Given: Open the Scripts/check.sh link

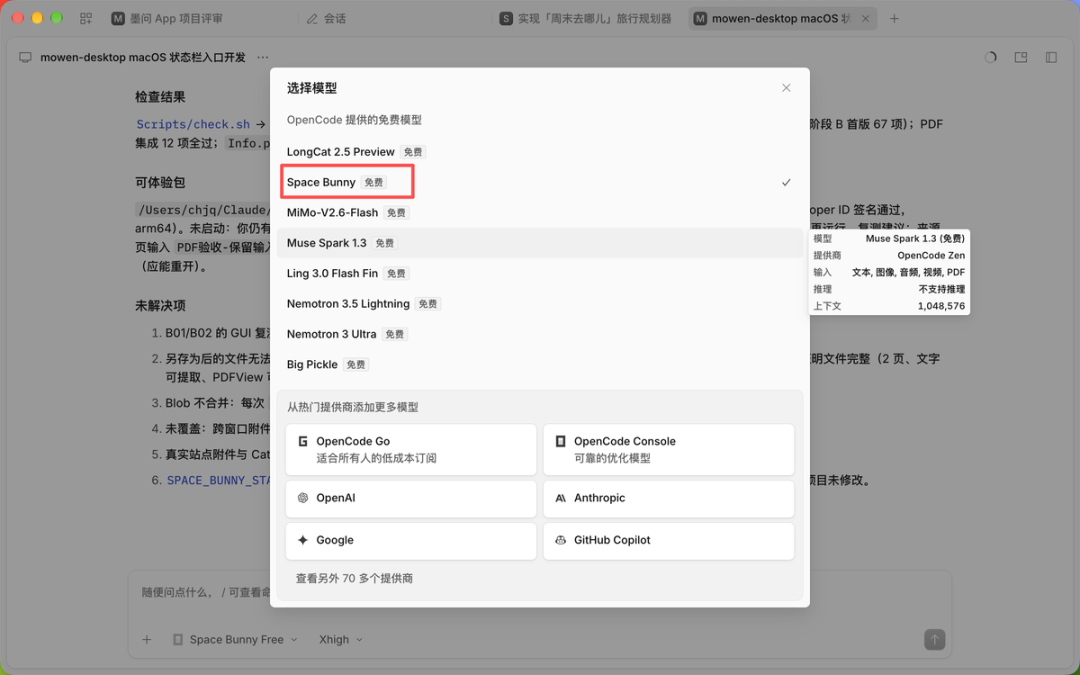Looking at the screenshot, I should [193, 125].
